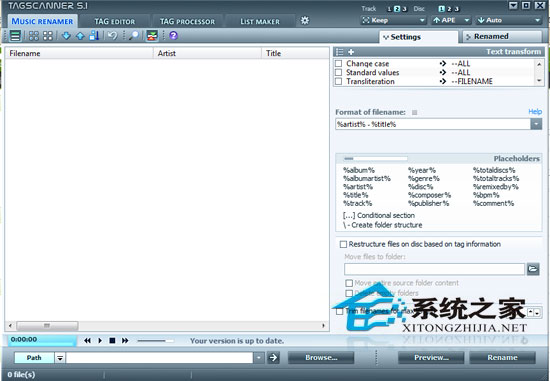The width and height of the screenshot is (550, 381).
Task: Browse for destination folder icon
Action: (533, 269)
